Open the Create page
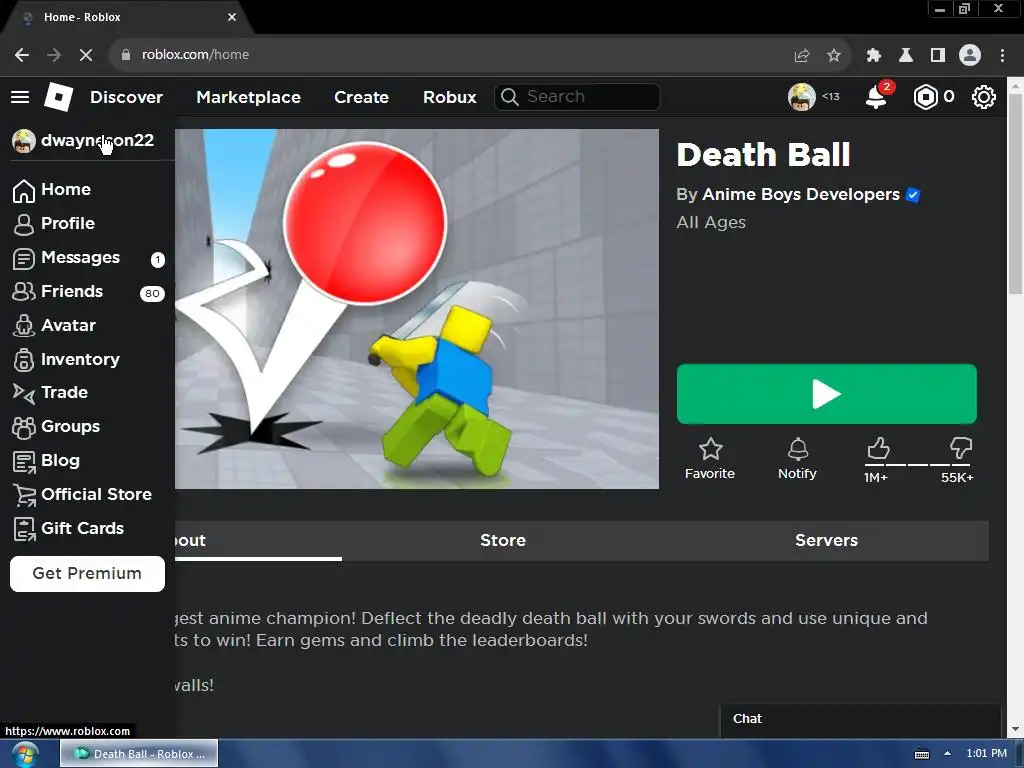This screenshot has height=768, width=1024. [x=361, y=97]
